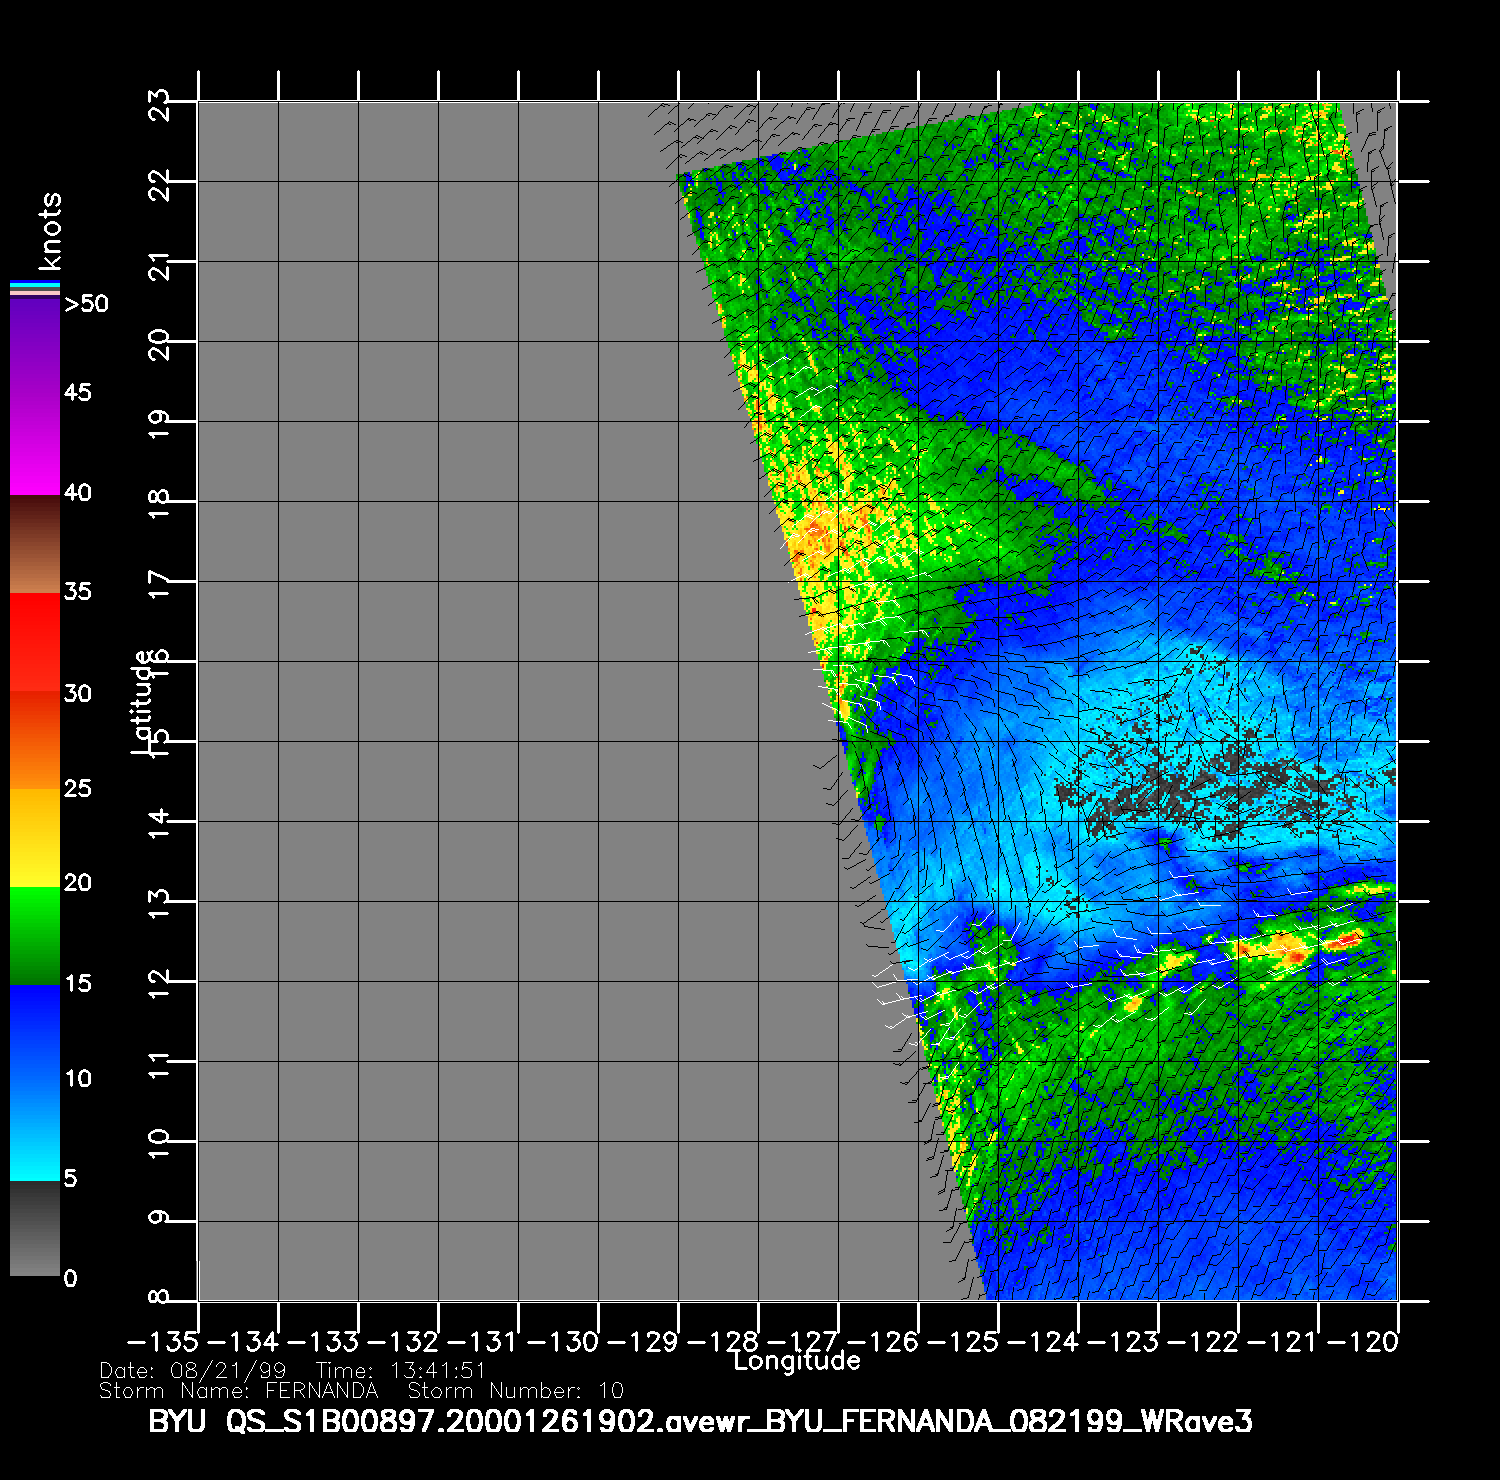Select the red 30–35 knots legend band

[x=34, y=642]
